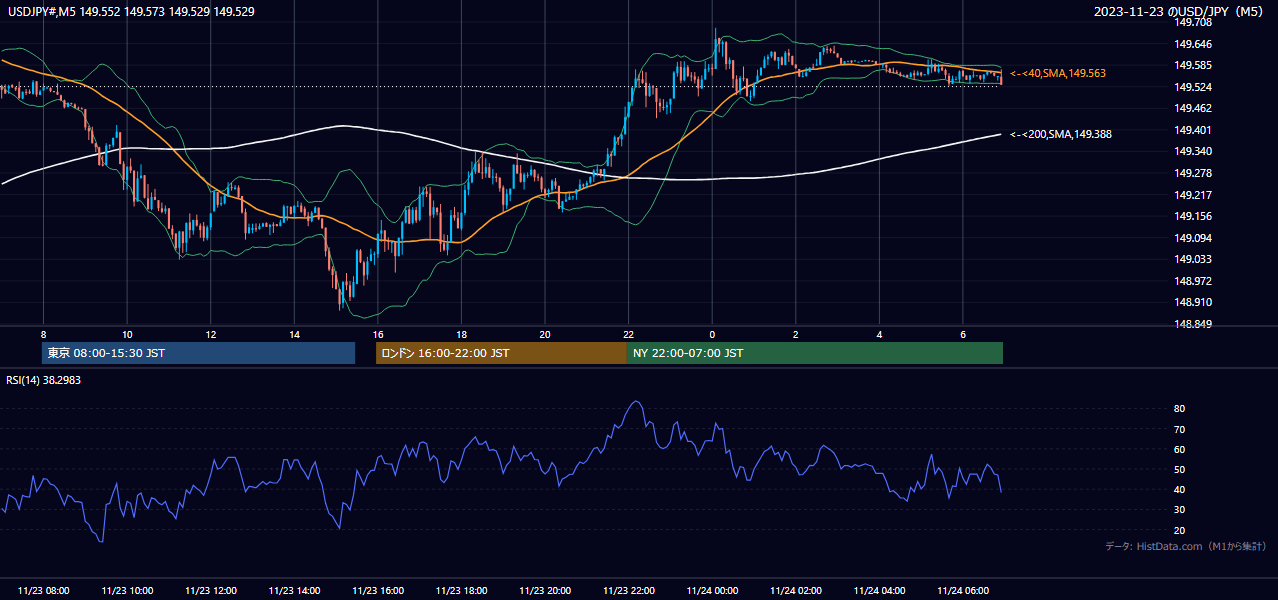The image size is (1278, 600).
Task: Click RSI scale value 70
Action: click(x=1180, y=429)
